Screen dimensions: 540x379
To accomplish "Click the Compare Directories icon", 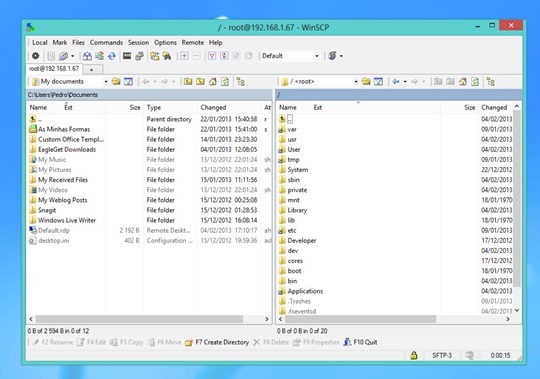I will pos(87,56).
